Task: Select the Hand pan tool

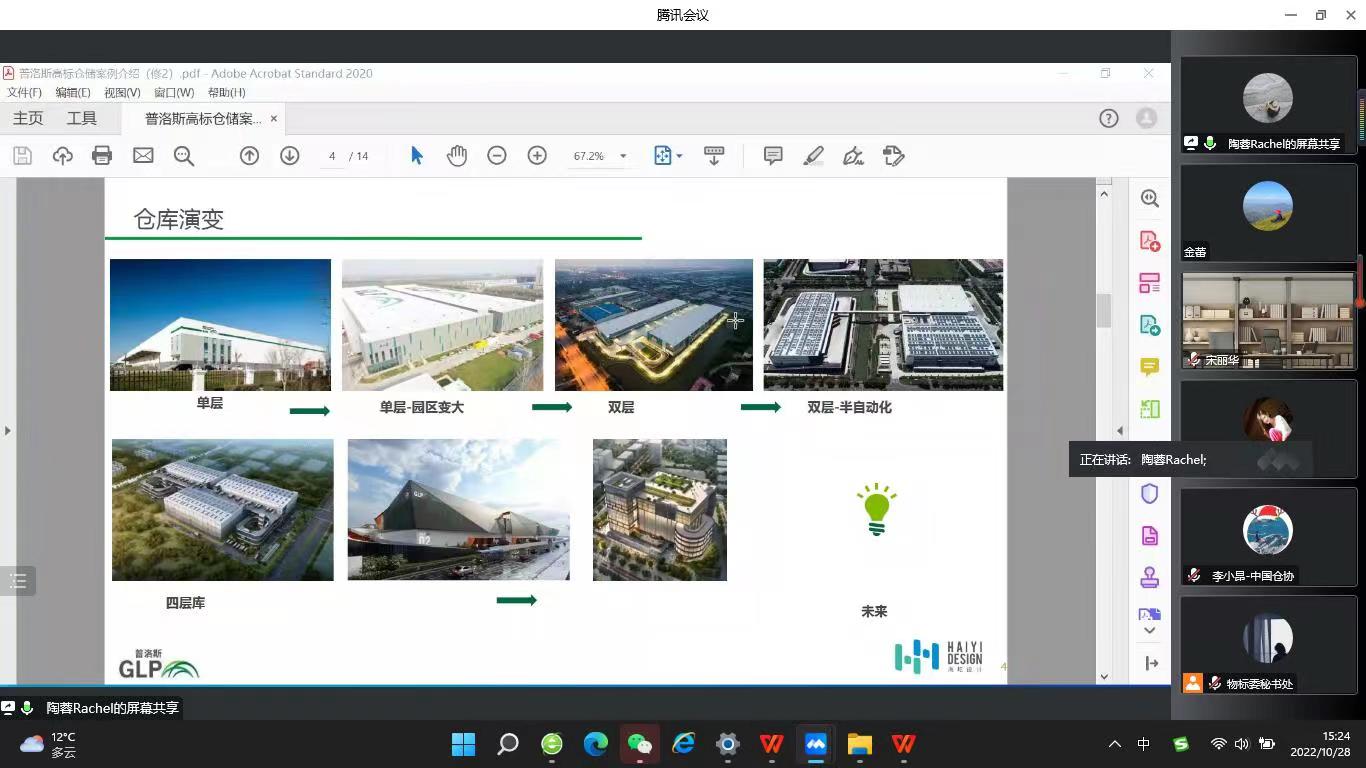Action: point(457,156)
